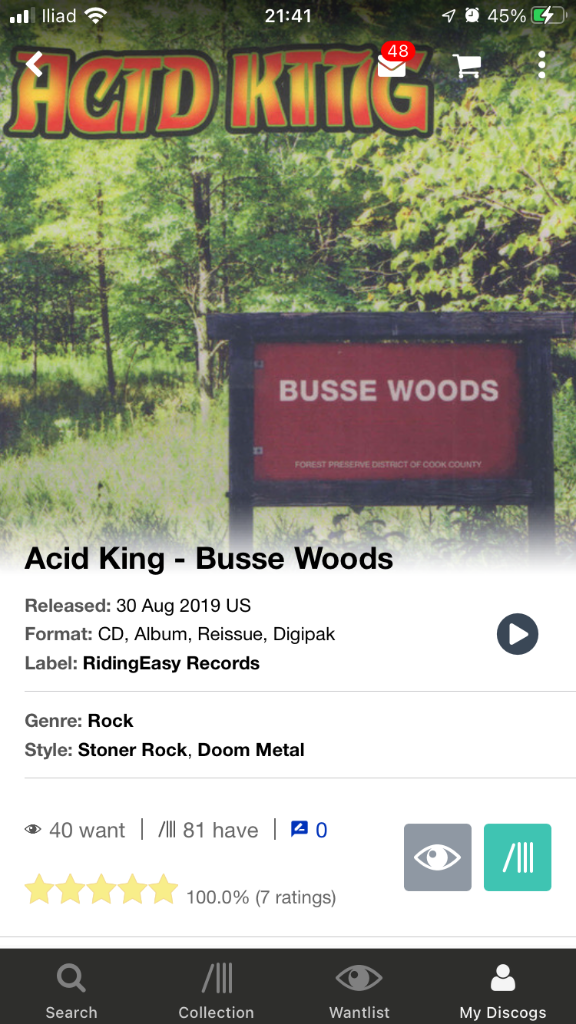Switch to the Search tab
The image size is (576, 1024).
[71, 991]
